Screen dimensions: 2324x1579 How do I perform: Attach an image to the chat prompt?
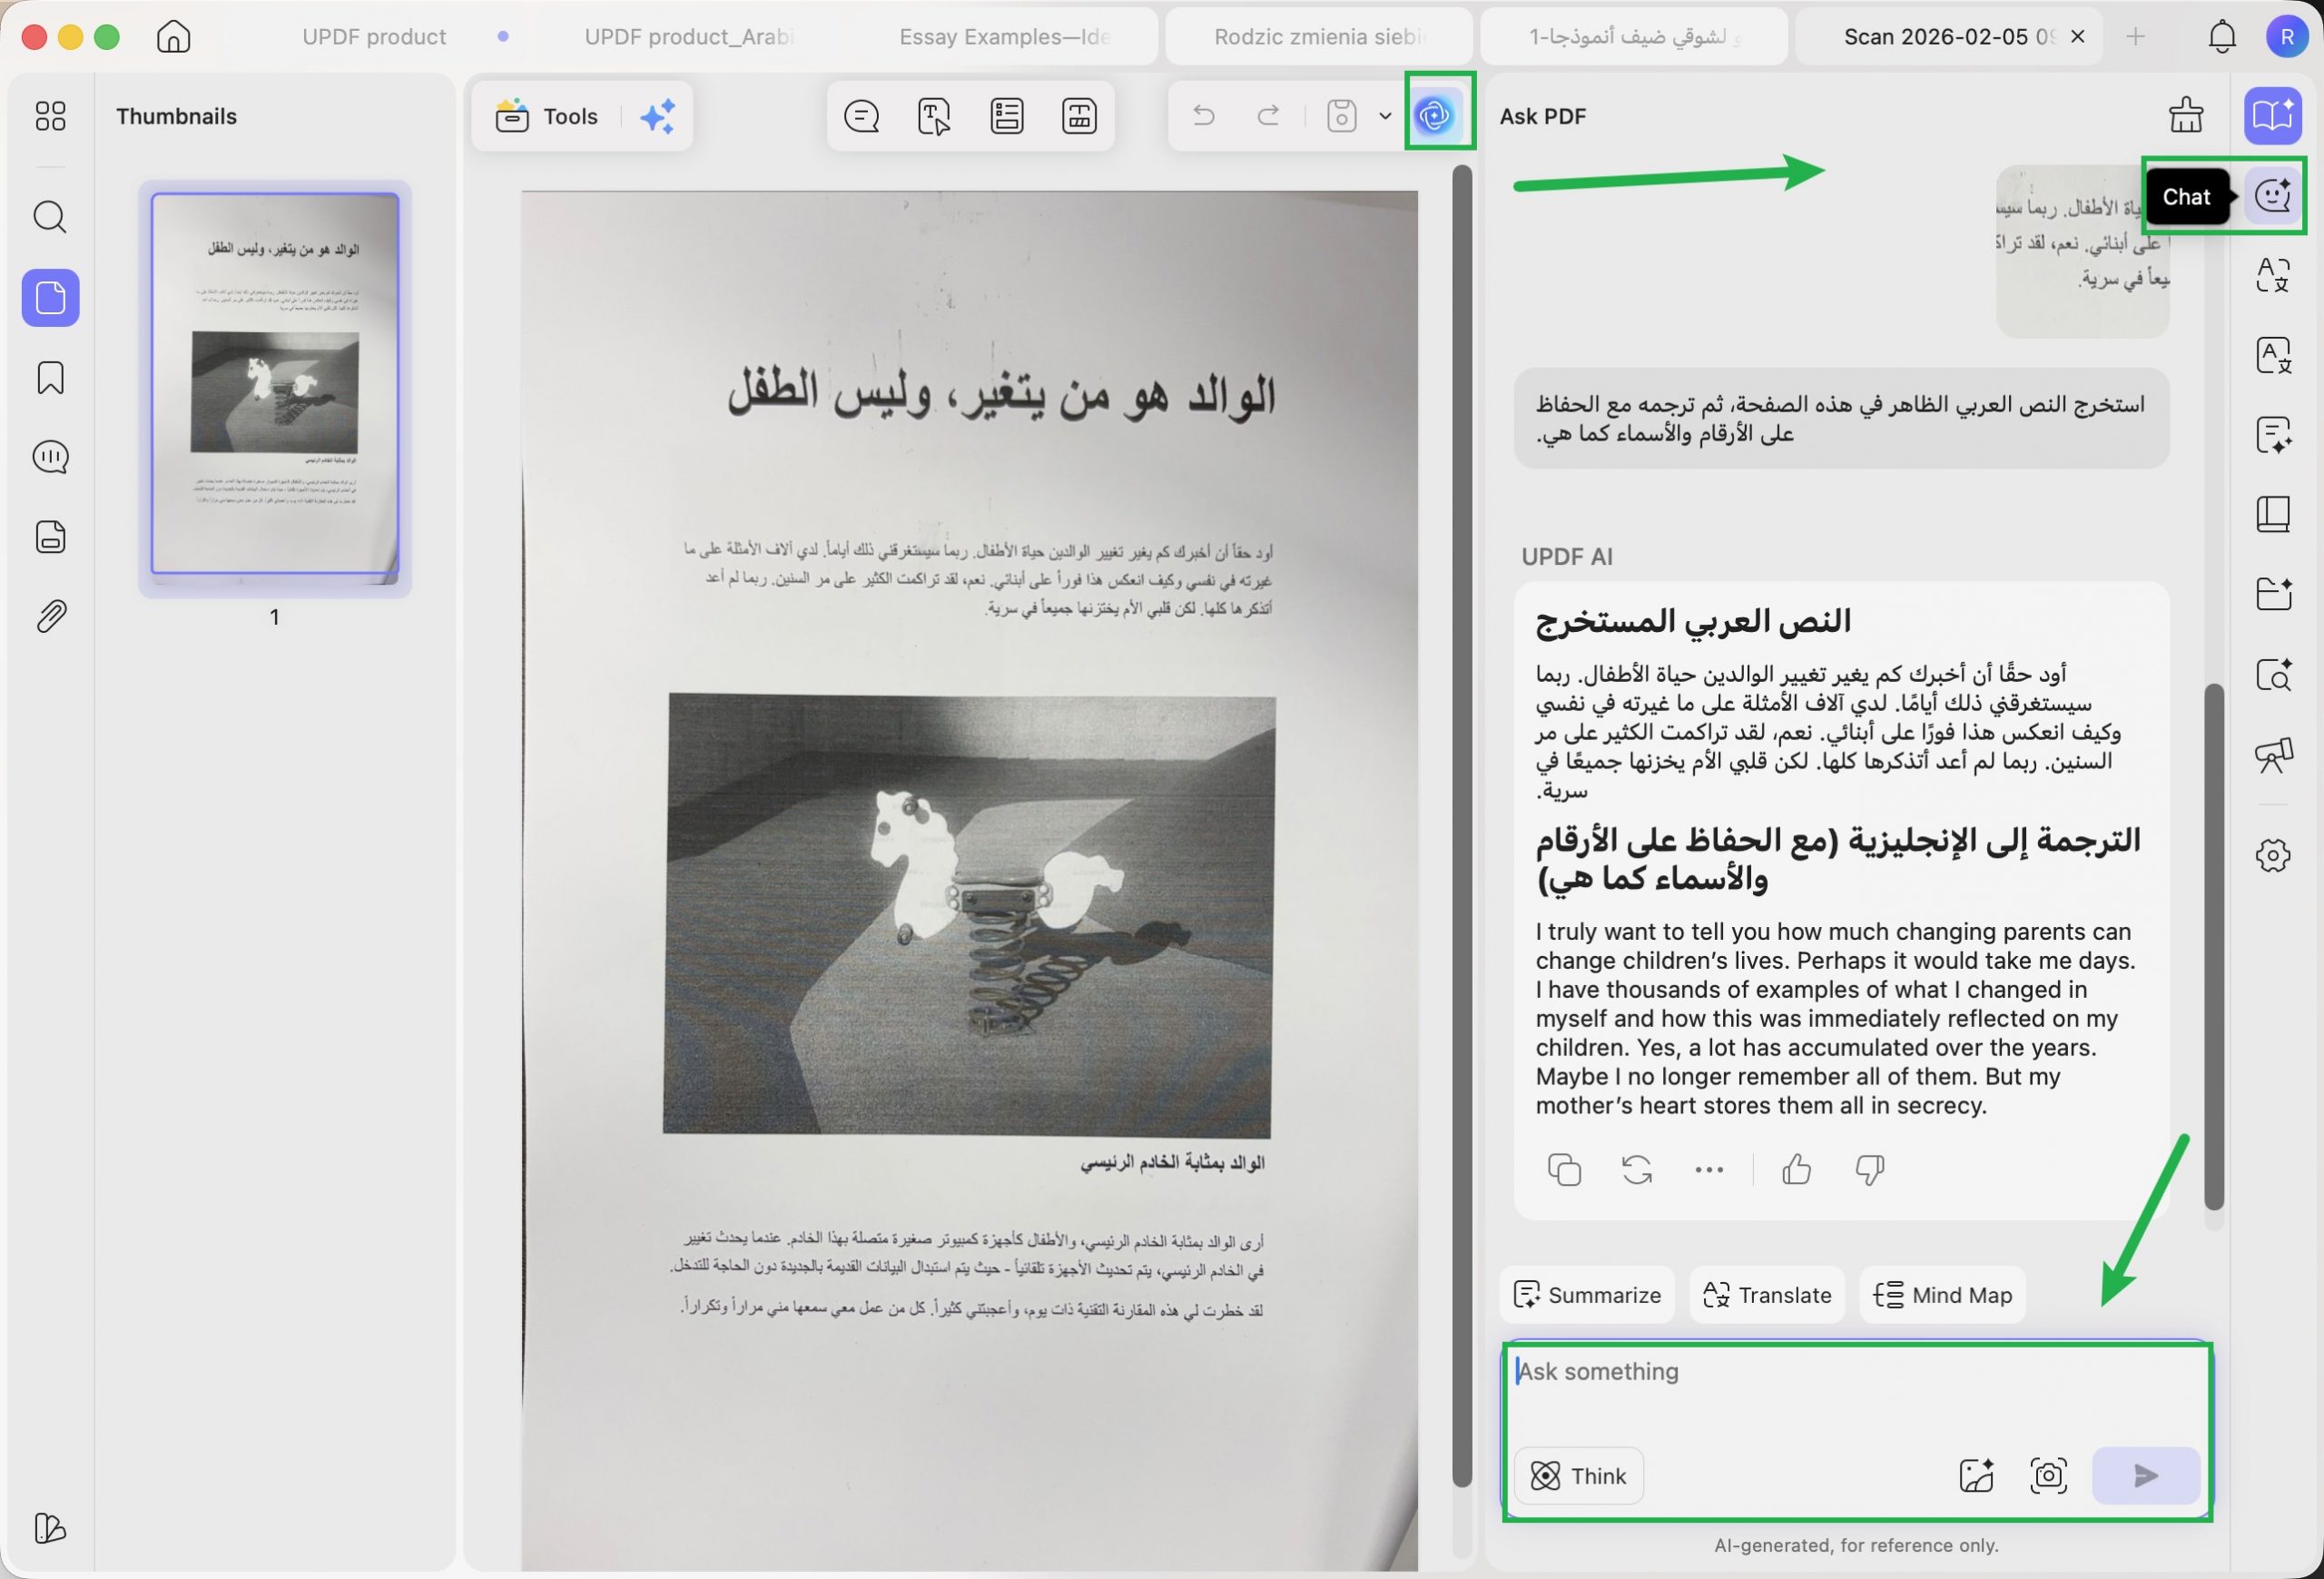tap(1976, 1475)
